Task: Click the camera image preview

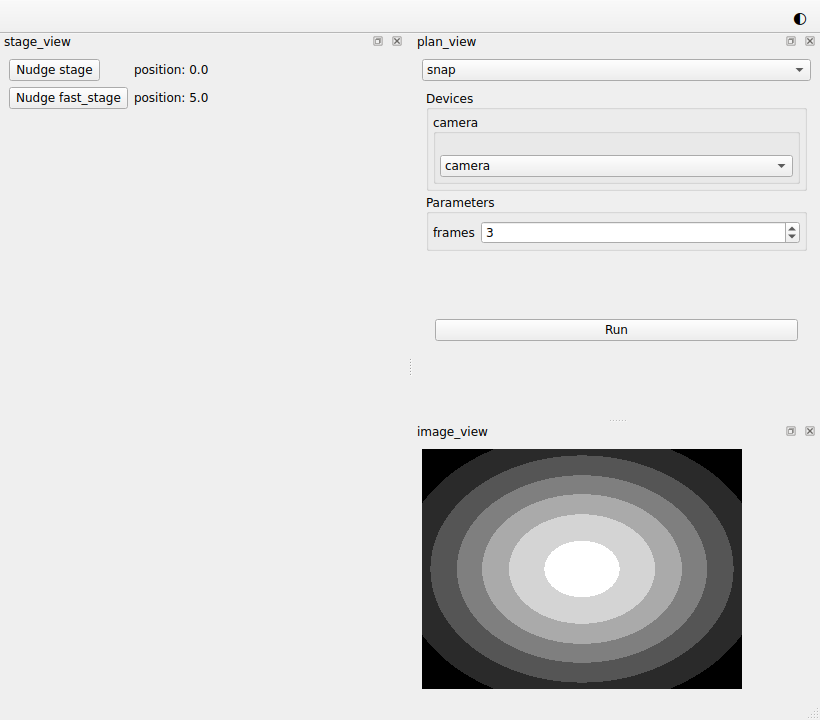Action: pyautogui.click(x=582, y=569)
